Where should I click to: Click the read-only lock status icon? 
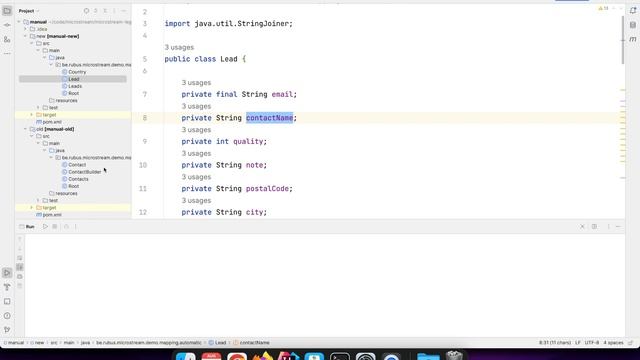[631, 343]
